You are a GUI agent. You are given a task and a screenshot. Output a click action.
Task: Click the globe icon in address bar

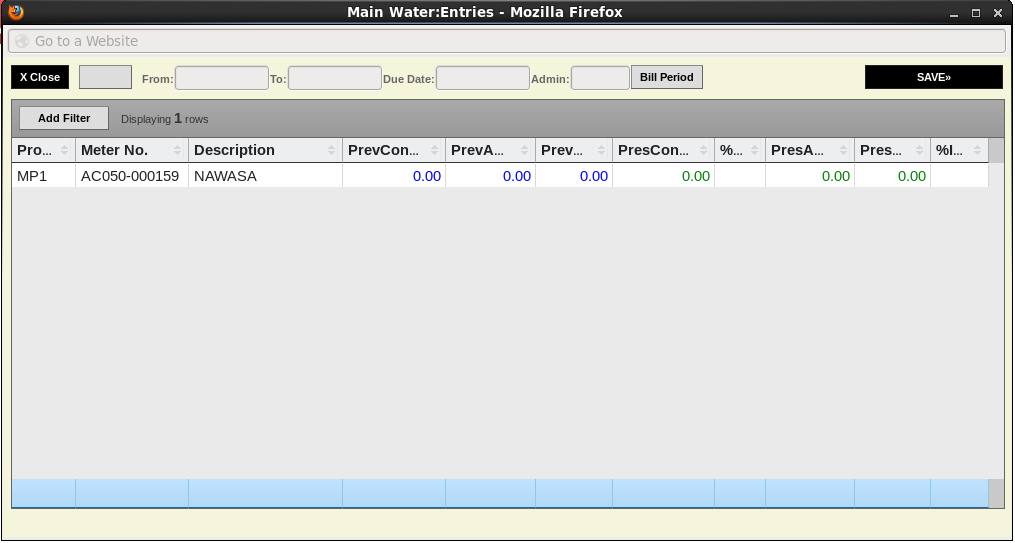(22, 41)
